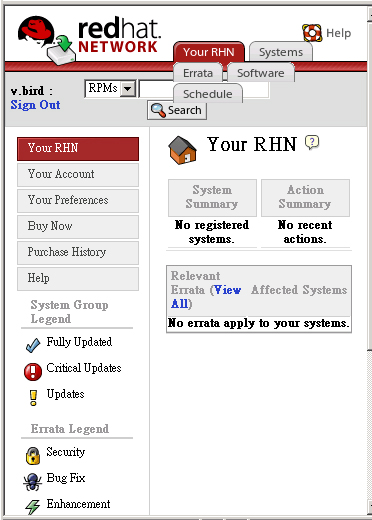Open the Errata tab
The image size is (372, 520).
tap(198, 73)
